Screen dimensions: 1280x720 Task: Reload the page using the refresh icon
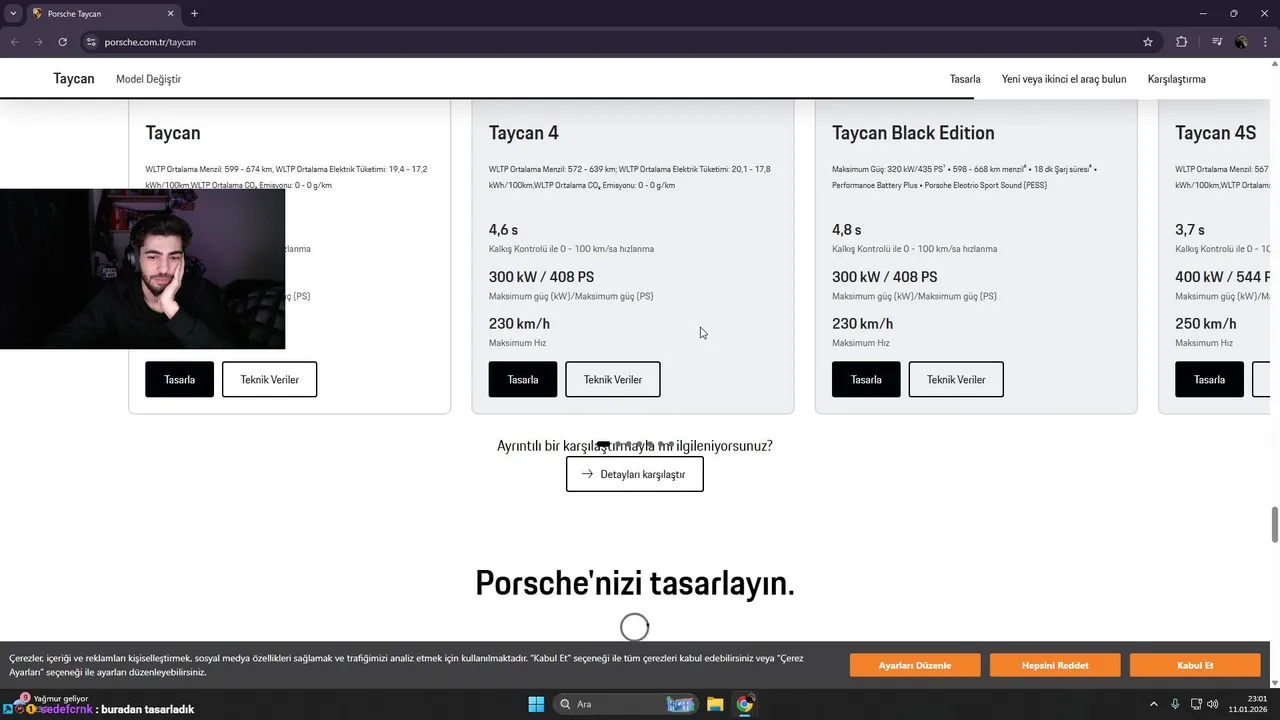tap(62, 42)
